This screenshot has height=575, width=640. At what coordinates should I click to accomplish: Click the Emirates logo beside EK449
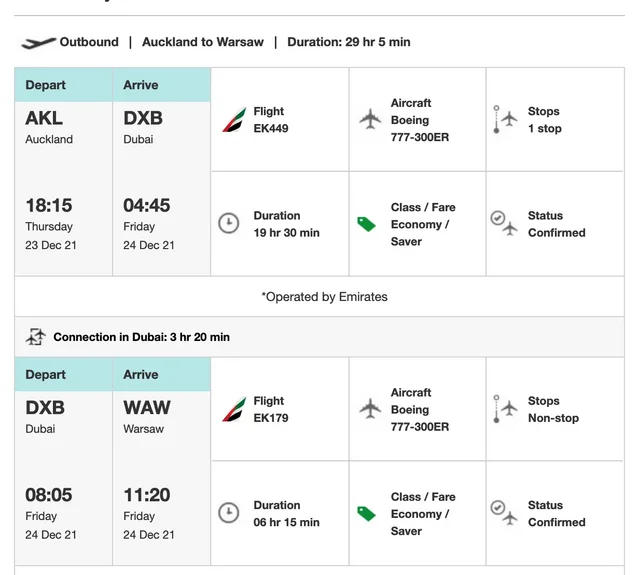(234, 120)
